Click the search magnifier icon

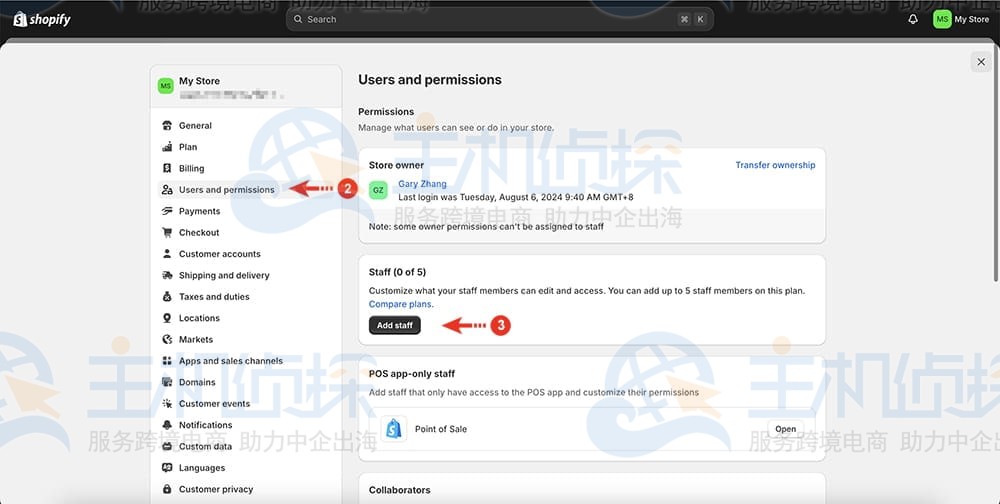tap(298, 19)
